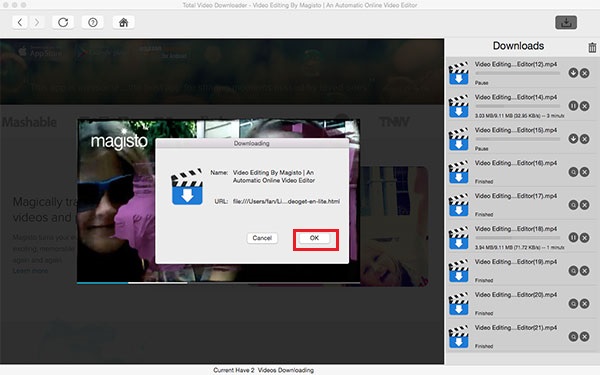This screenshot has width=600, height=375.
Task: Reveal finished Editor(16).mp4 with magnifier icon
Action: point(573,172)
